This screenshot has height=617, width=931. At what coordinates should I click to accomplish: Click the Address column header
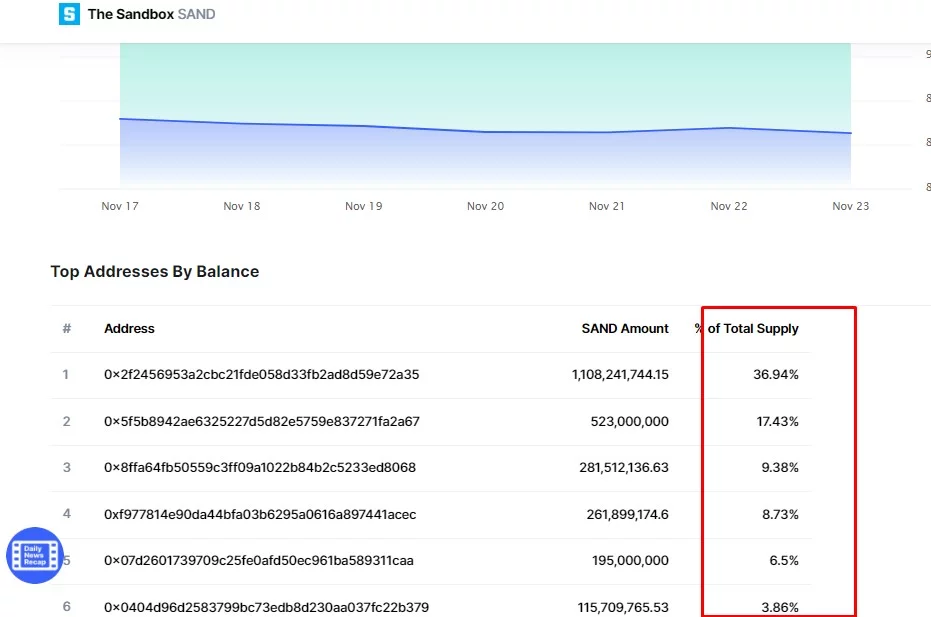click(129, 328)
